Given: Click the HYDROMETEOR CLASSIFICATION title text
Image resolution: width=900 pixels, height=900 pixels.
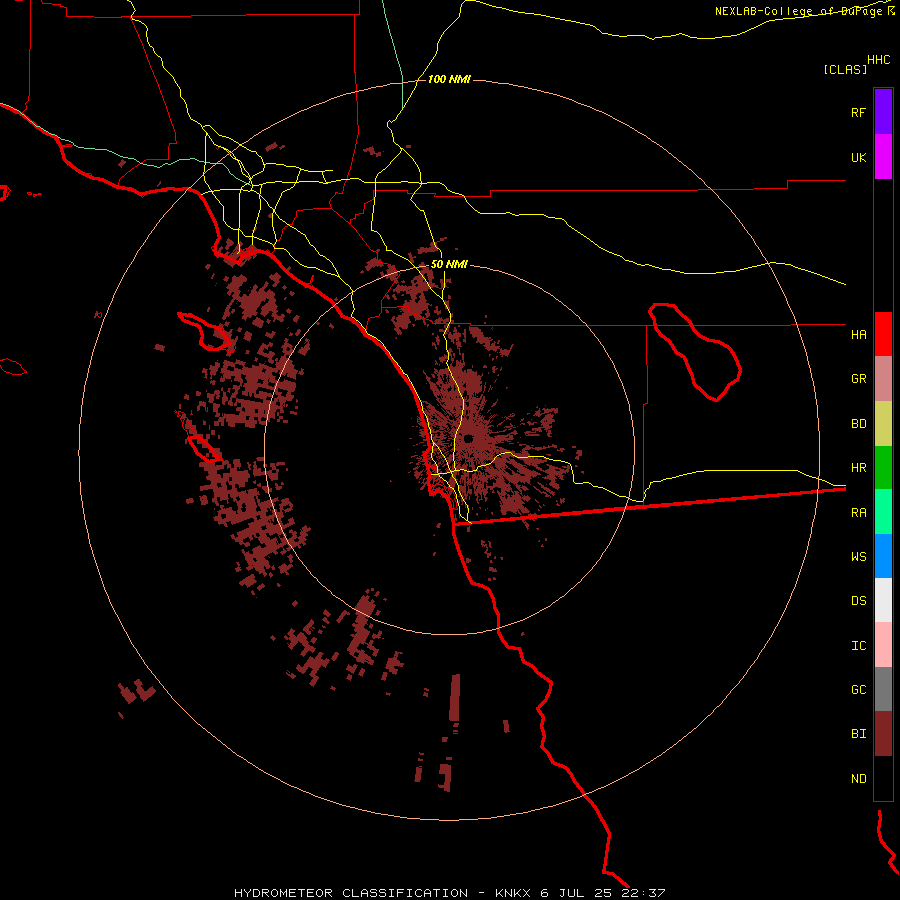Looking at the screenshot, I should point(351,893).
